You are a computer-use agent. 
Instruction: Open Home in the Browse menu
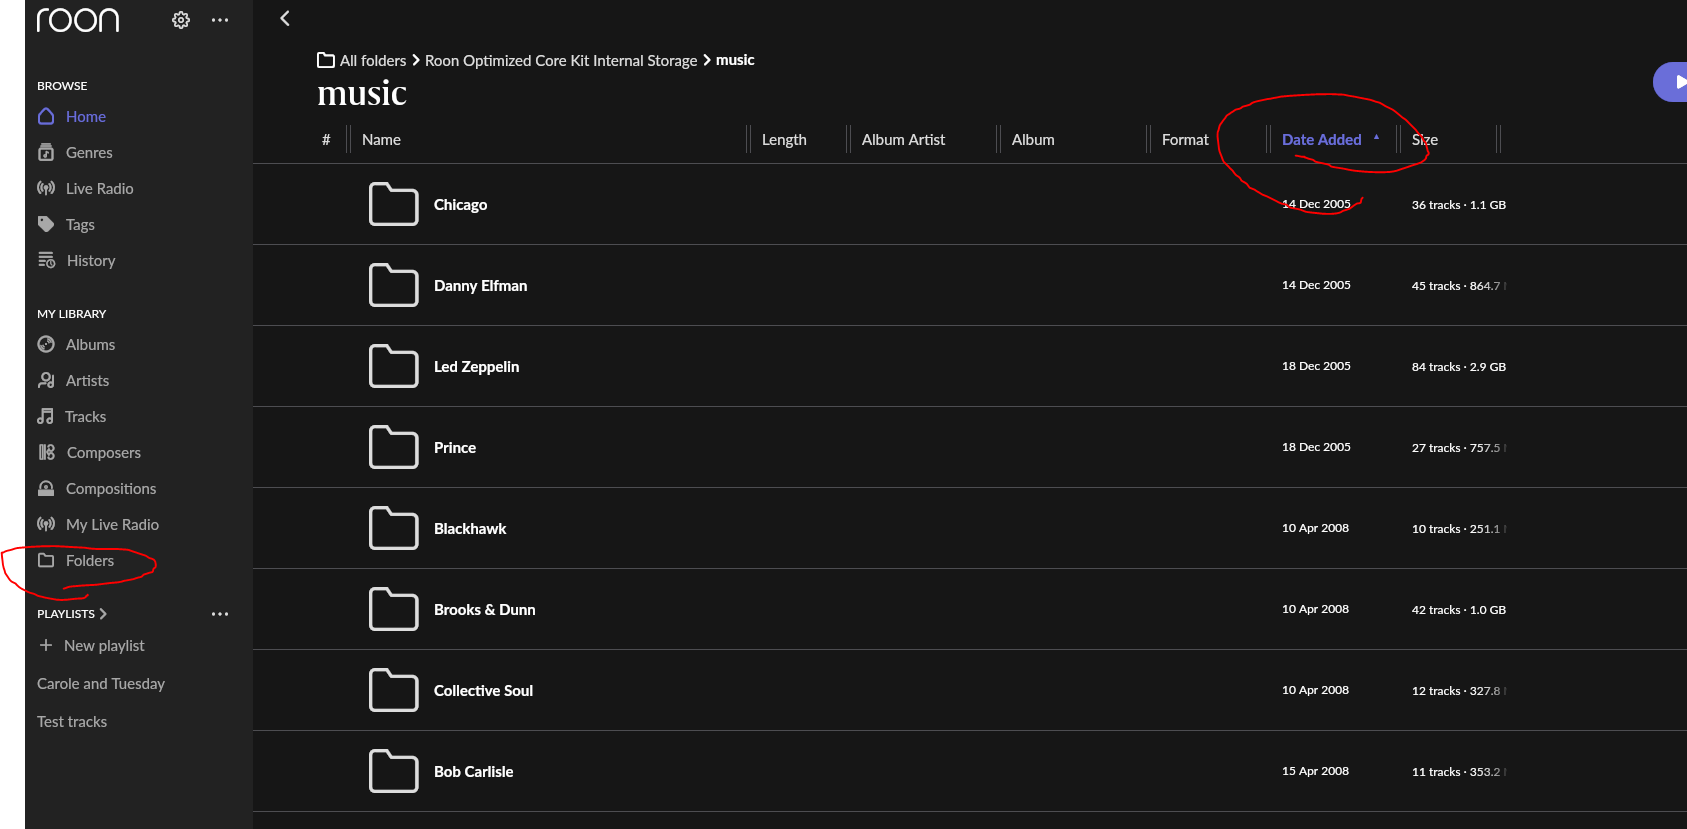pos(86,117)
